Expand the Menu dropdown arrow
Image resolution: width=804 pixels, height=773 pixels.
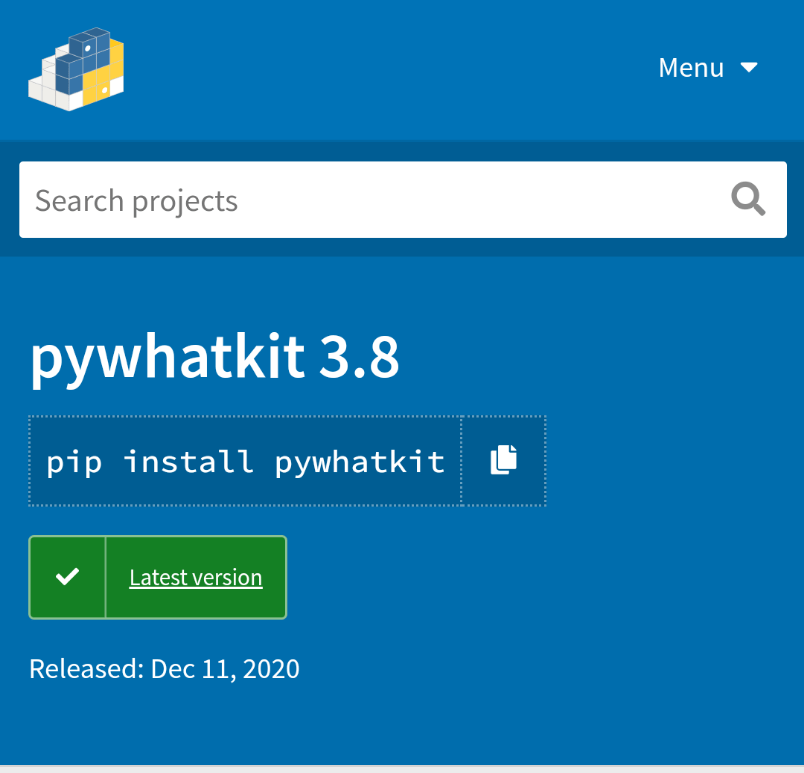(x=749, y=67)
